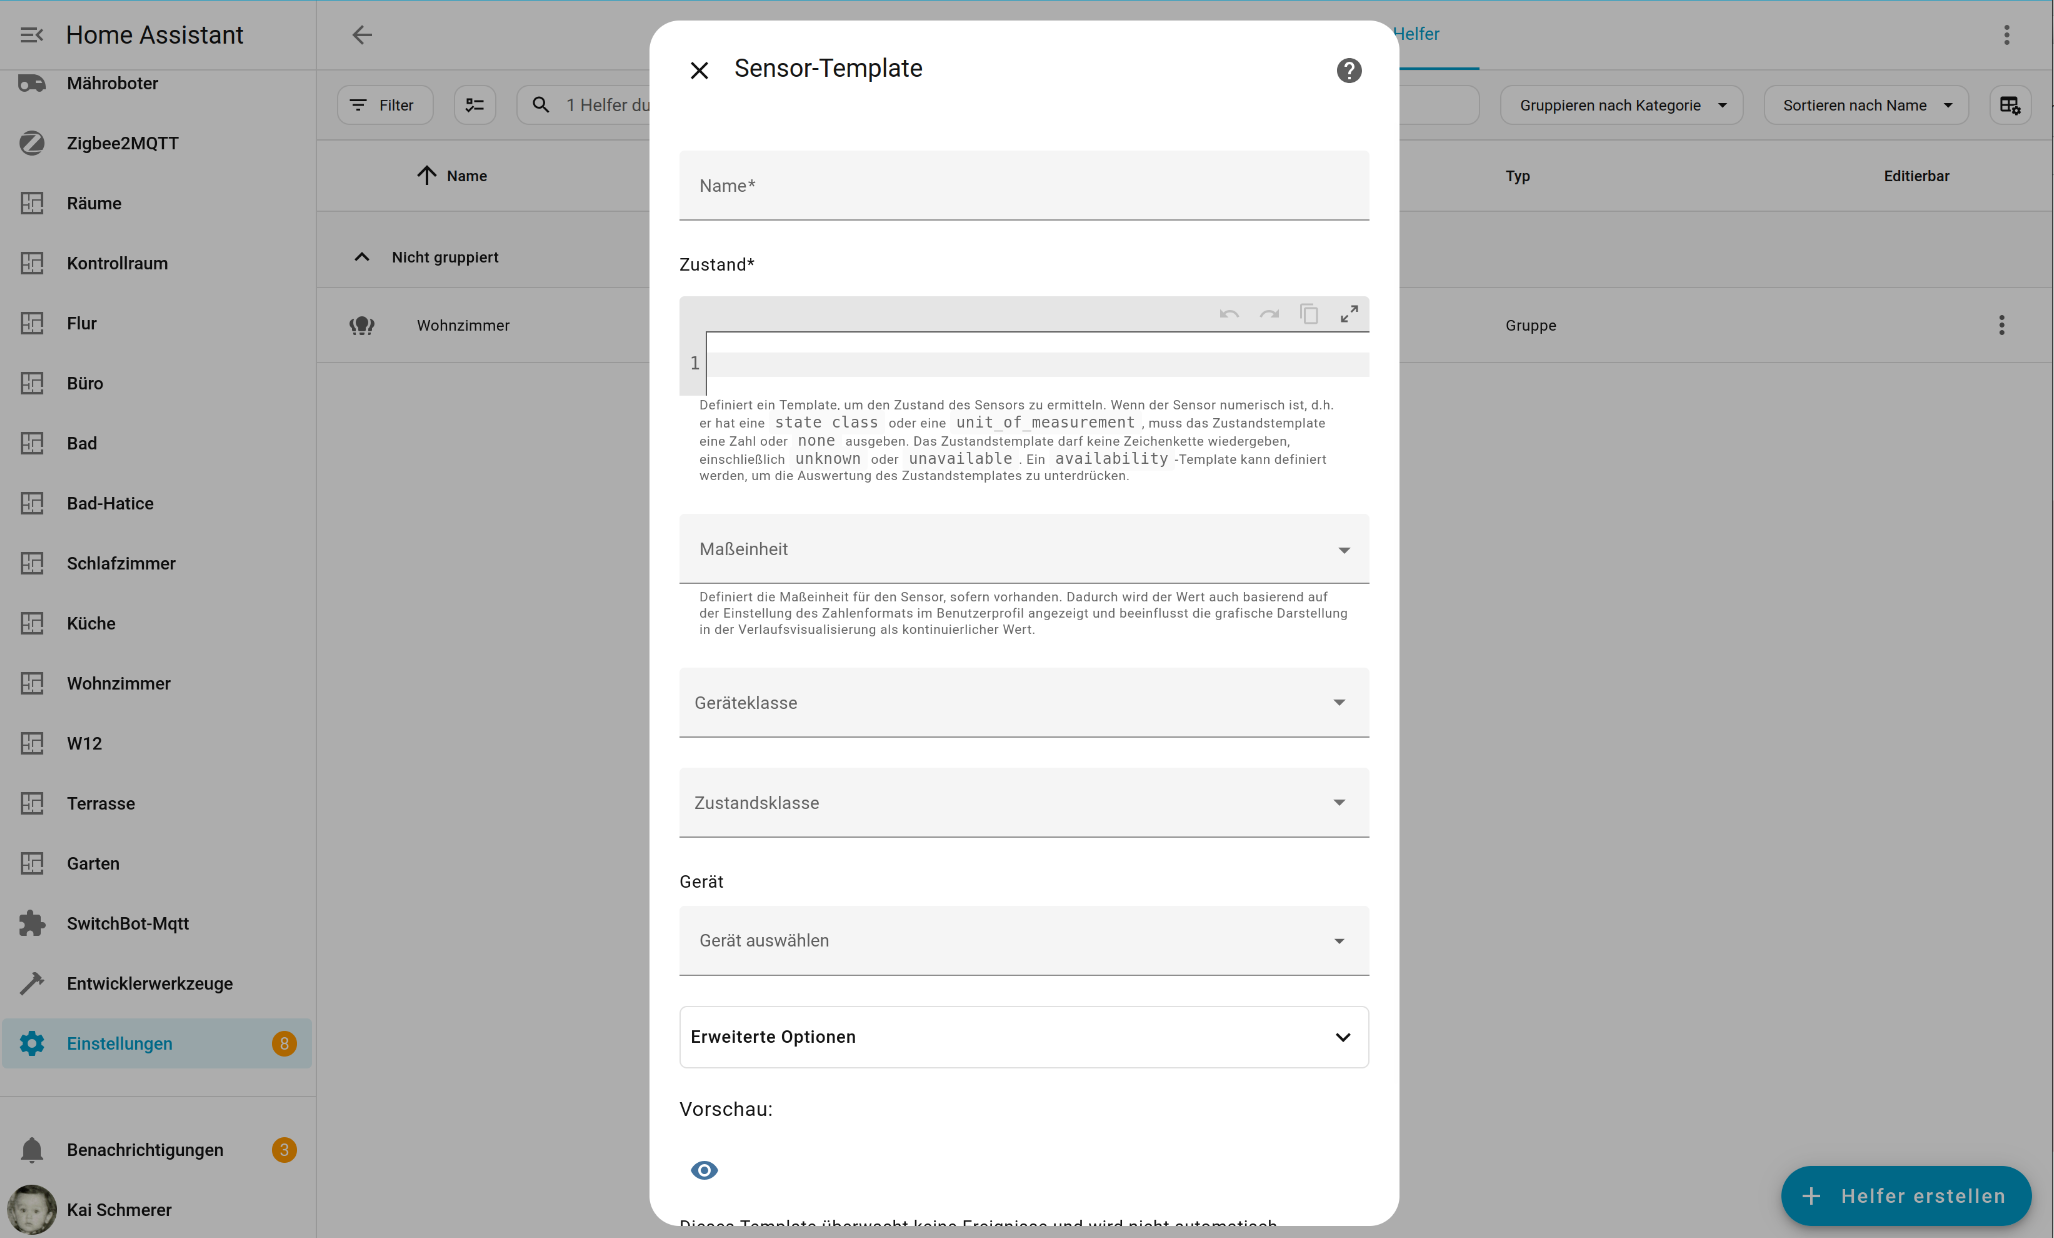Click the Filter button

click(x=384, y=105)
